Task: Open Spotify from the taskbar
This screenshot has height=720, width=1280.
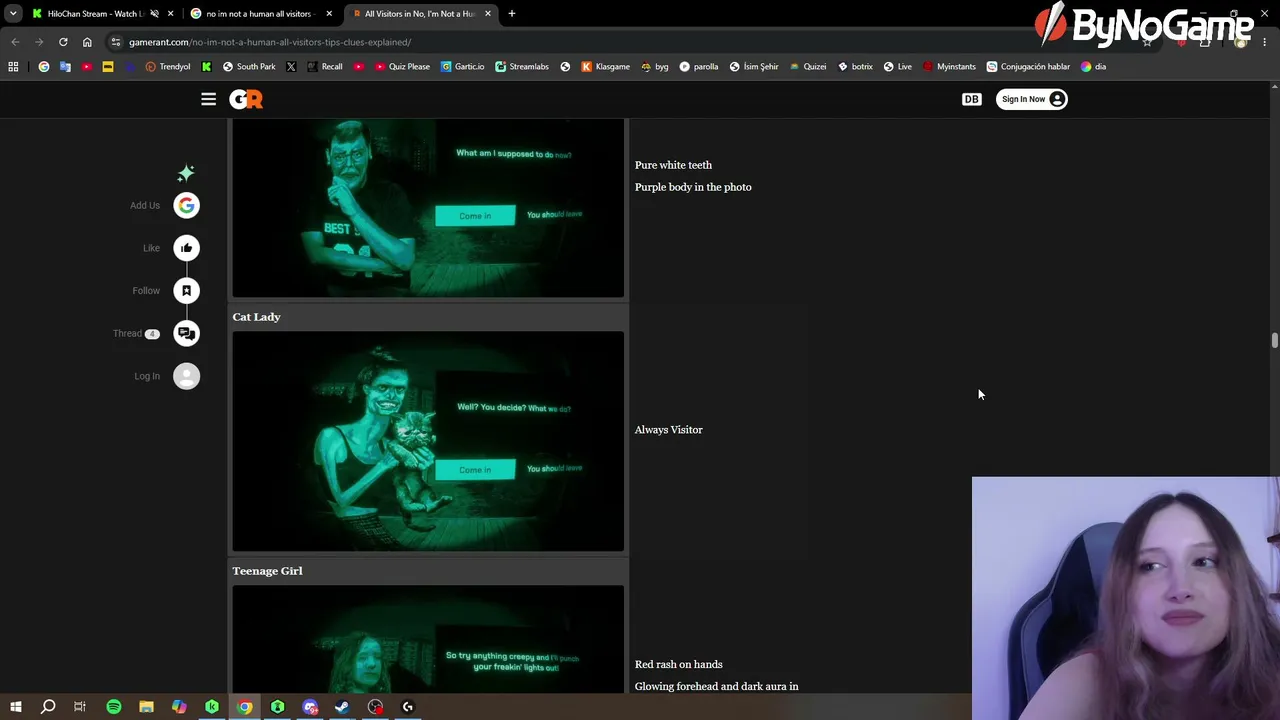Action: [113, 707]
